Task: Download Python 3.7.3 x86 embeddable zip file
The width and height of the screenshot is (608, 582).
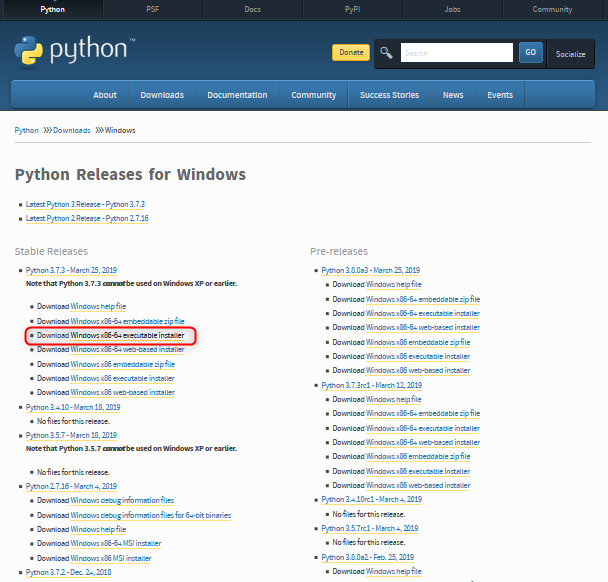Action: pyautogui.click(x=123, y=364)
